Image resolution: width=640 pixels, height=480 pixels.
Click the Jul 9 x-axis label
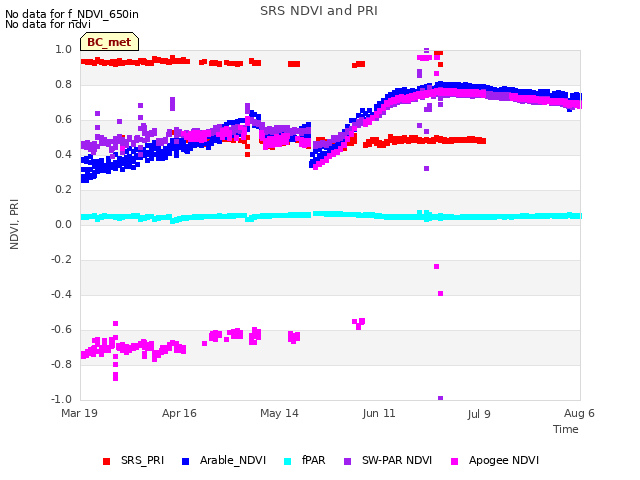479,414
